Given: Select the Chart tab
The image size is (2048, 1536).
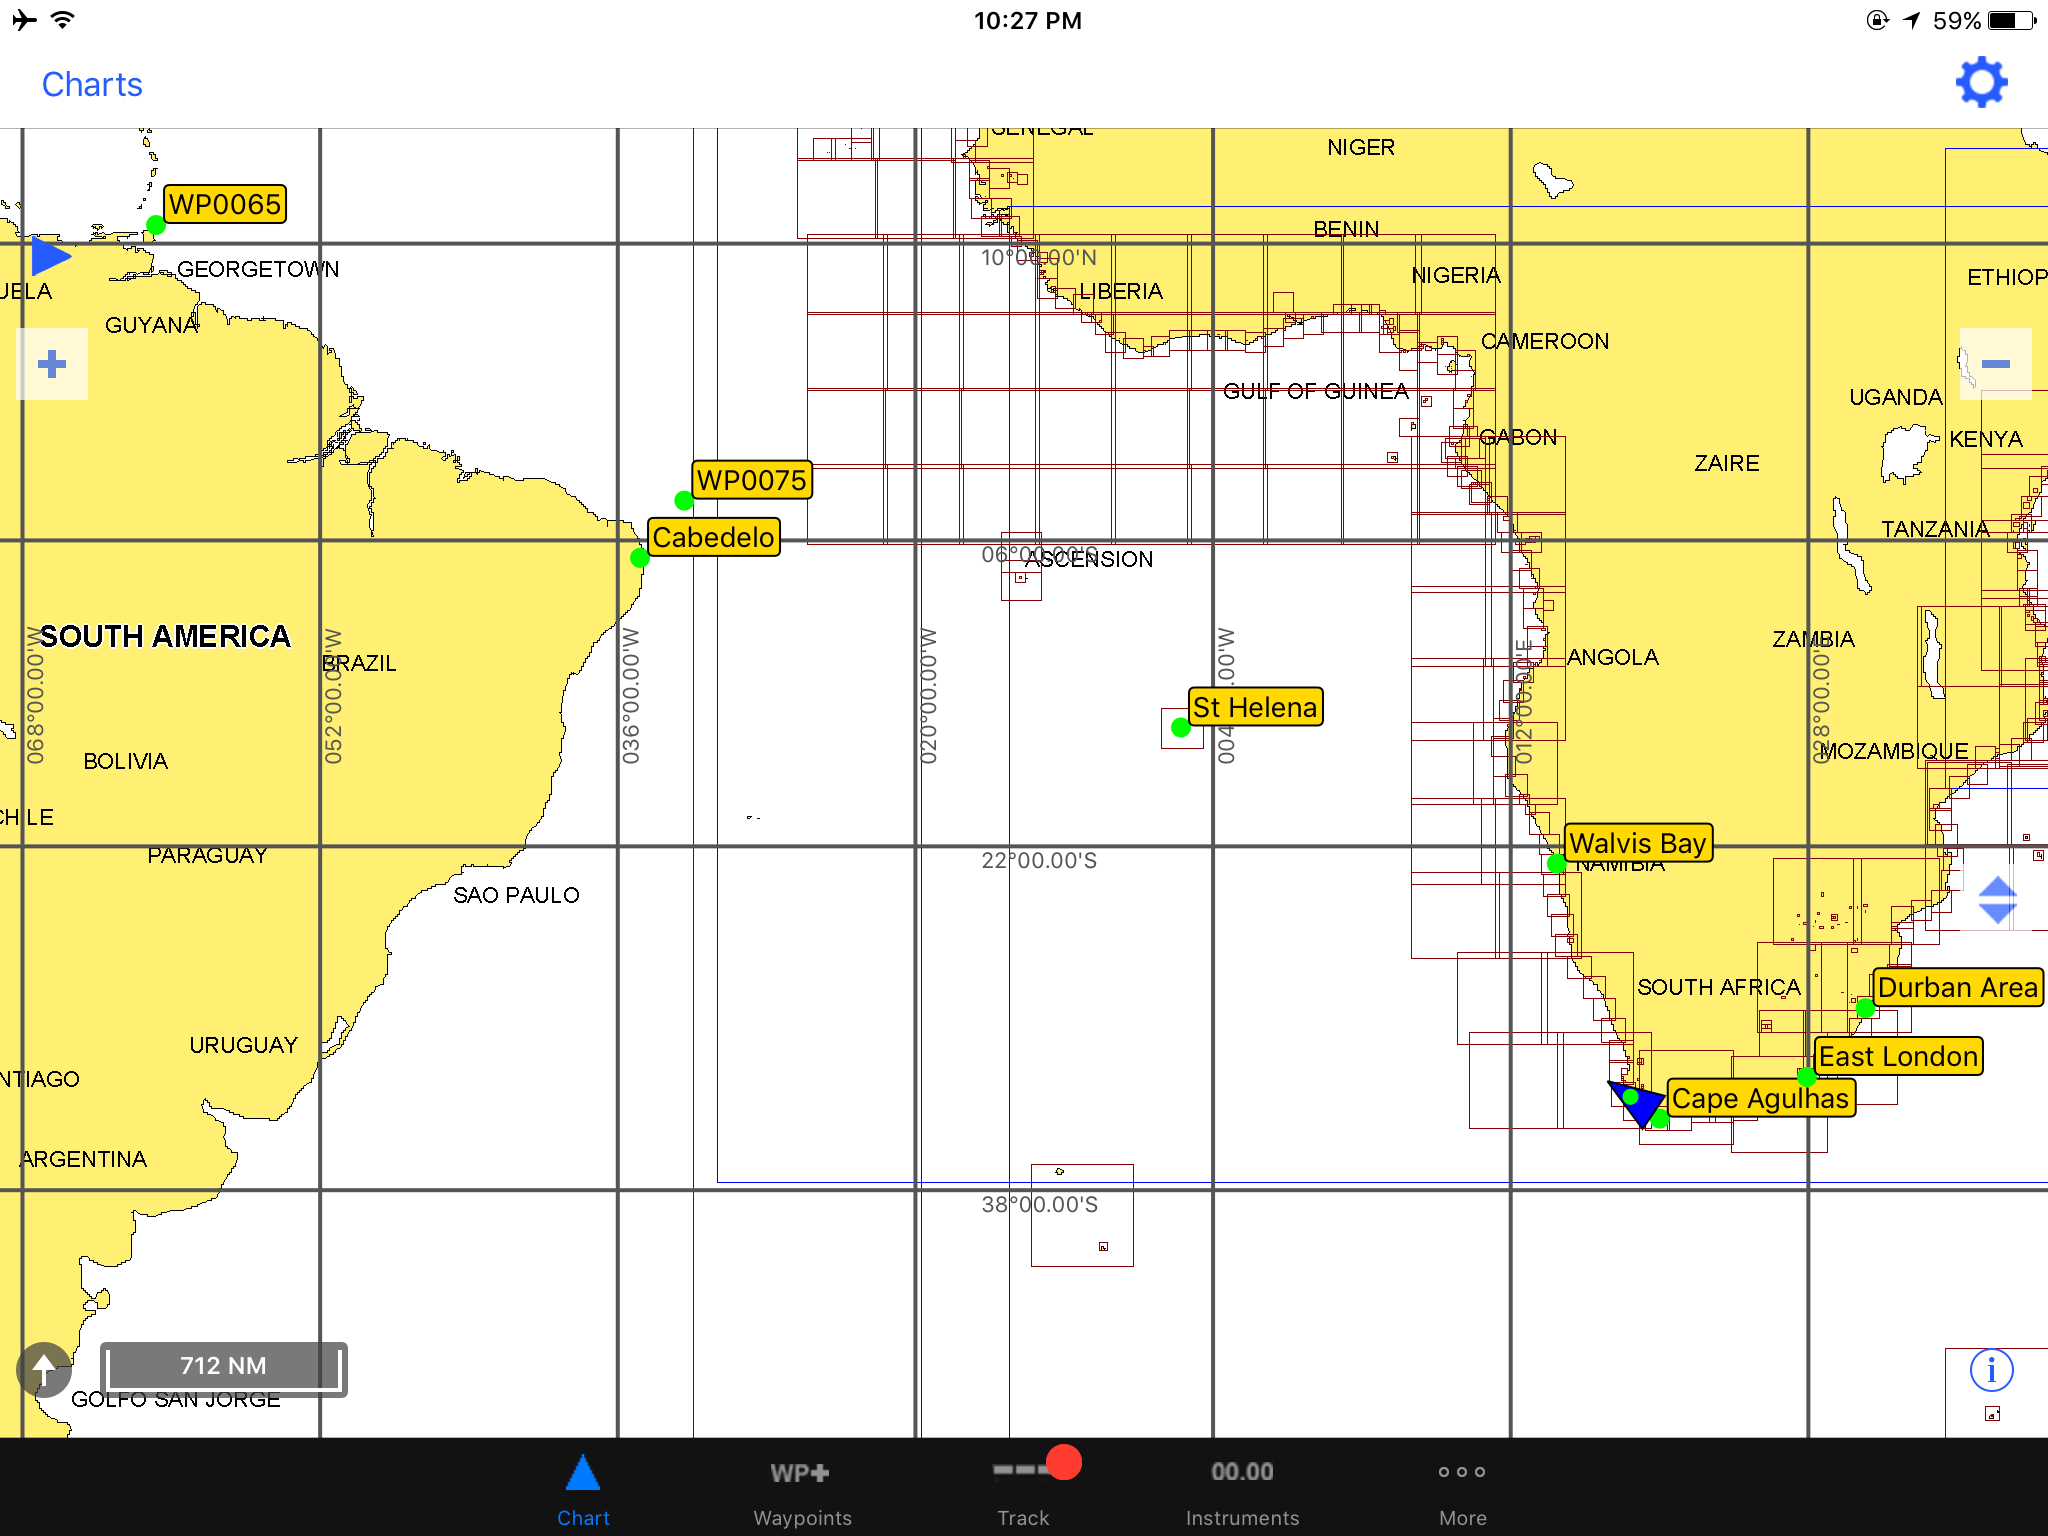Looking at the screenshot, I should [583, 1490].
